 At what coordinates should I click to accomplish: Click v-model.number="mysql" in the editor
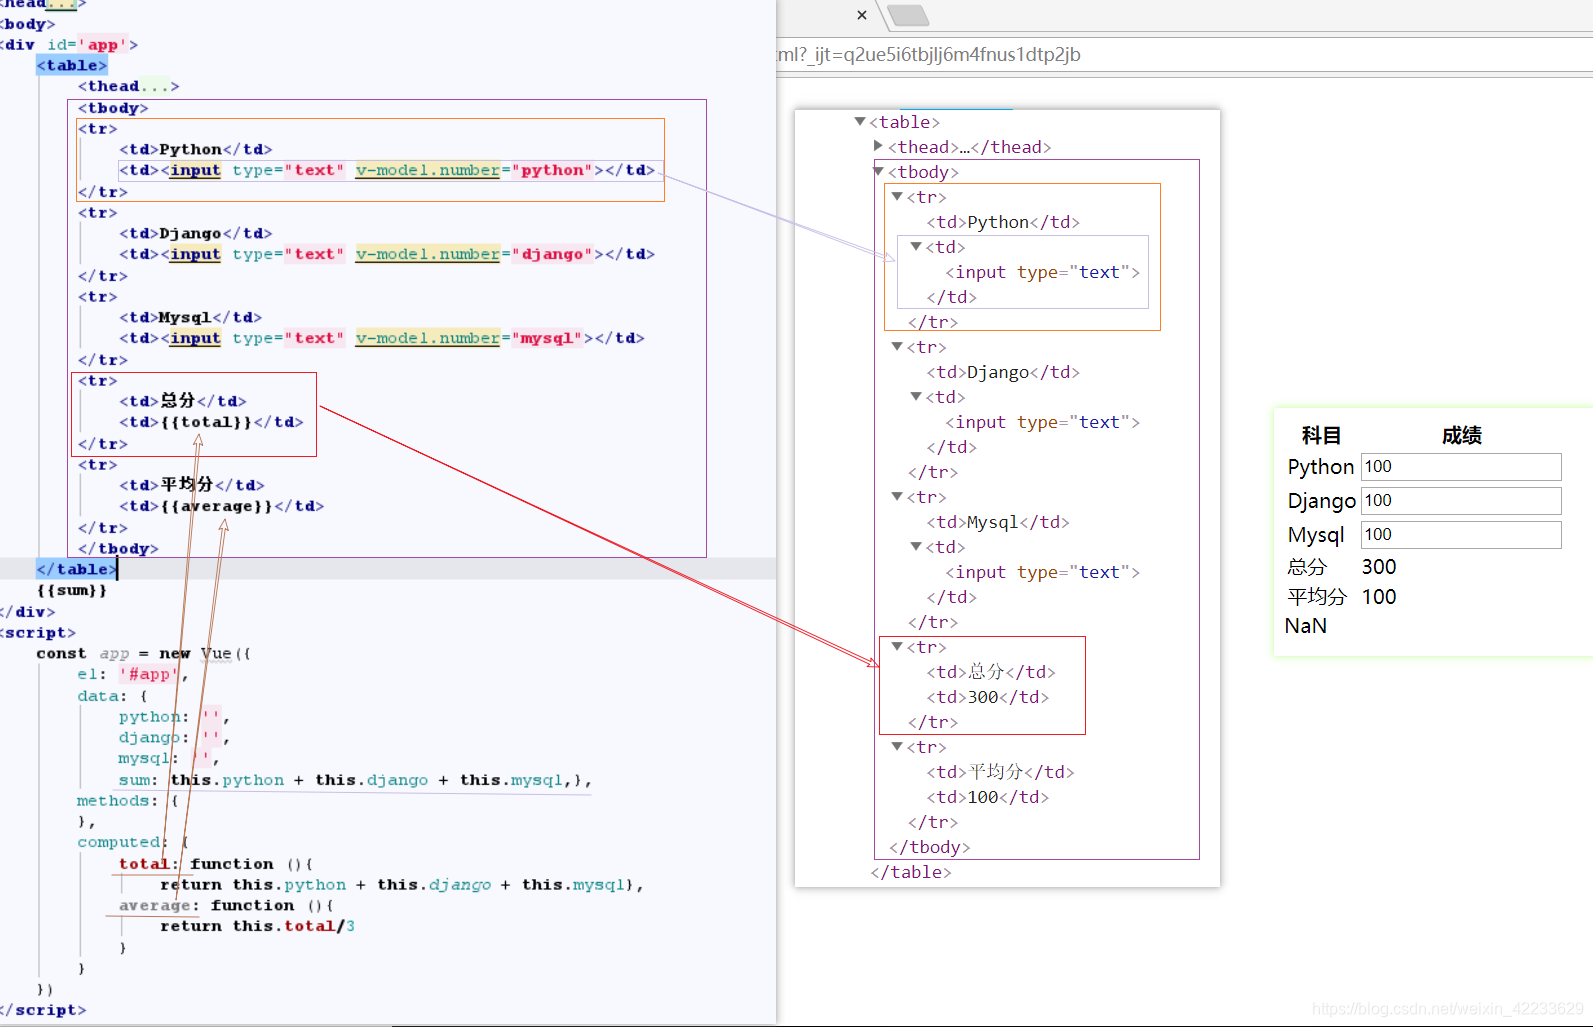click(469, 338)
